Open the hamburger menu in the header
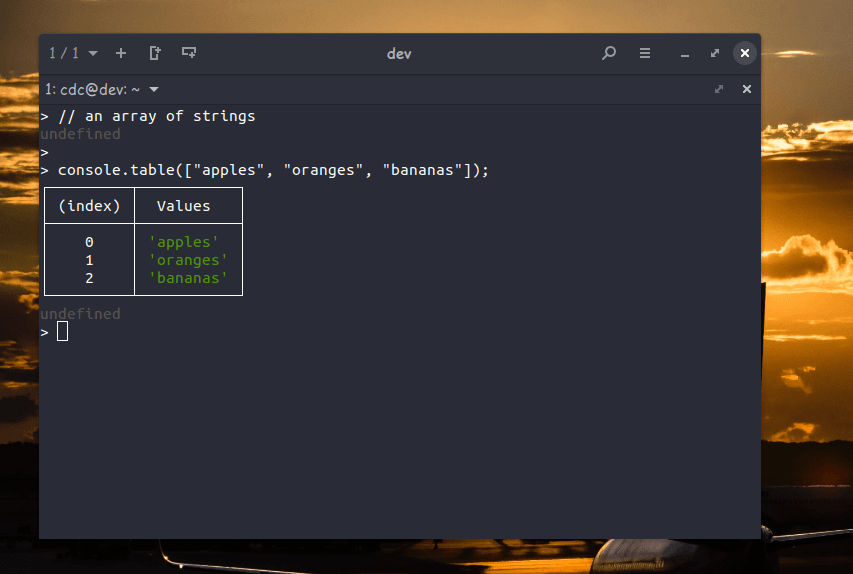 [x=645, y=53]
